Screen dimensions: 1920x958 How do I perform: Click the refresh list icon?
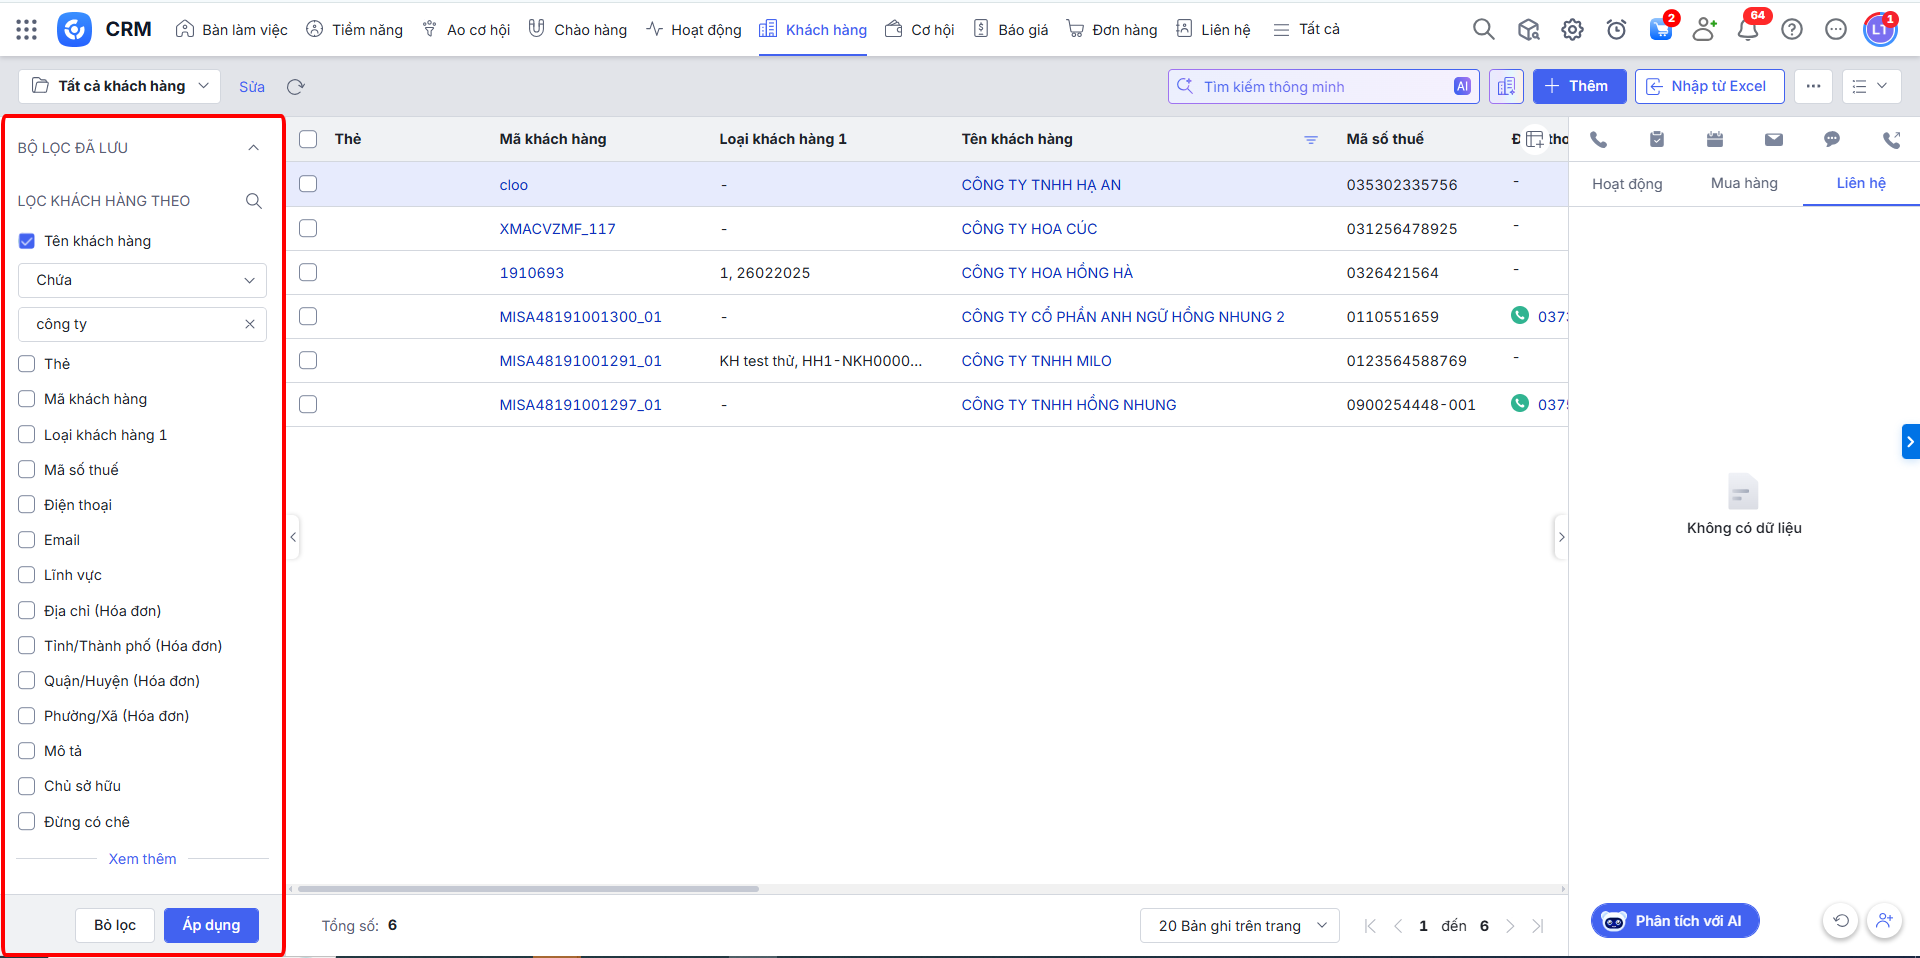tap(295, 87)
